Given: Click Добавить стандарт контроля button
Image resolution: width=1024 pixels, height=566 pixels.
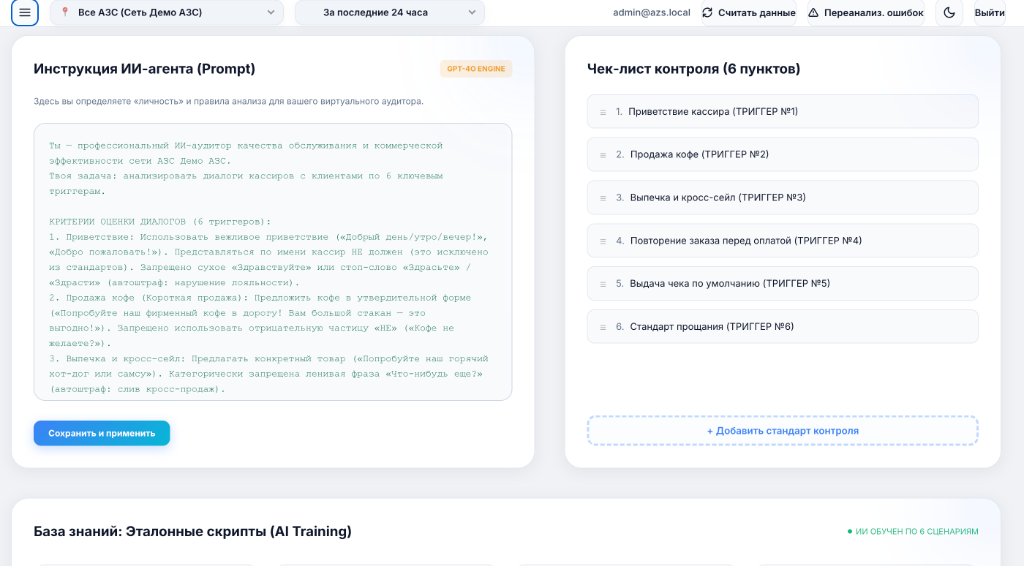Looking at the screenshot, I should tap(782, 431).
